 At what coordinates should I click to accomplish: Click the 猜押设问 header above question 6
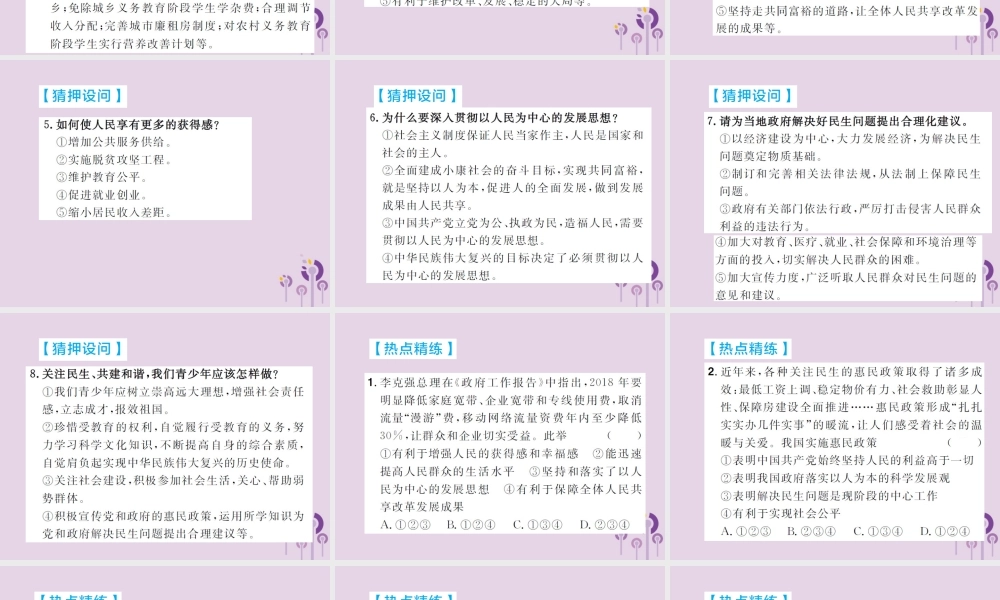coord(416,96)
